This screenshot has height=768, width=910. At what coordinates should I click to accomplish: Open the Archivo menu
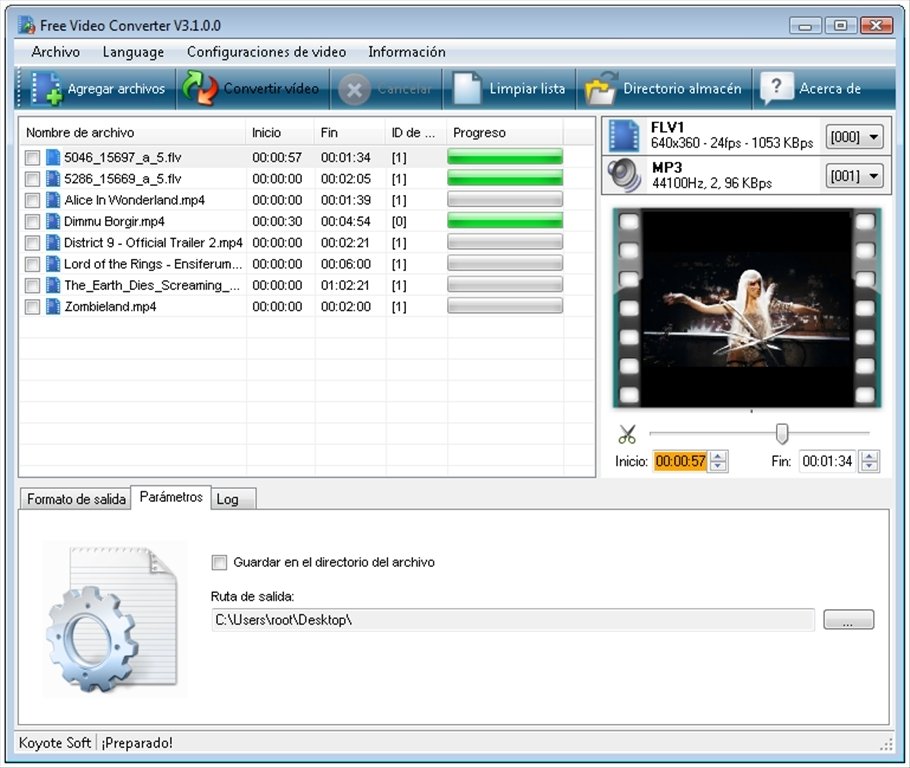[x=56, y=52]
